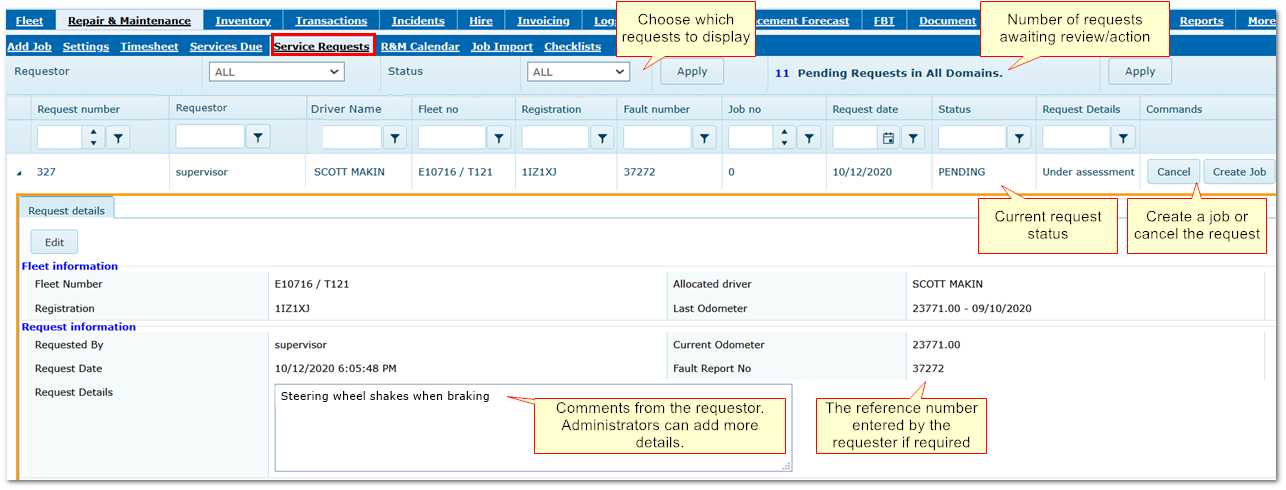The height and width of the screenshot is (490, 1286).
Task: Collapse the request 327 row expander
Action: (19, 173)
